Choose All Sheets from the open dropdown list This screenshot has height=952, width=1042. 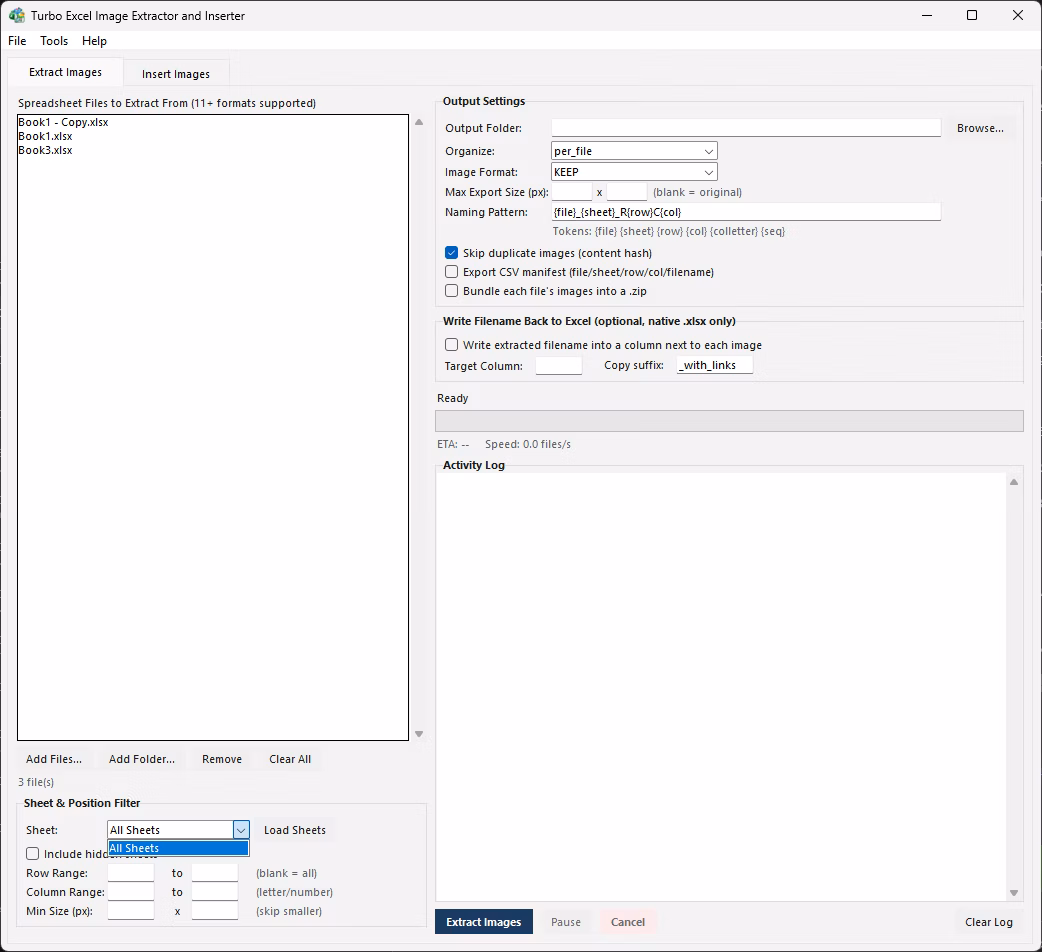(x=178, y=848)
